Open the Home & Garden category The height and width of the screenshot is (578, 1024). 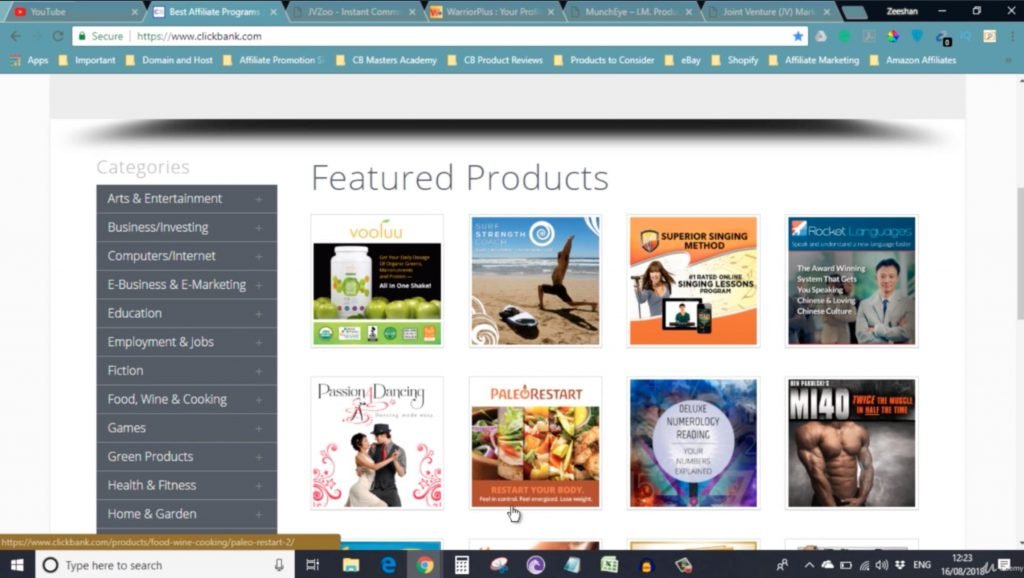[187, 514]
